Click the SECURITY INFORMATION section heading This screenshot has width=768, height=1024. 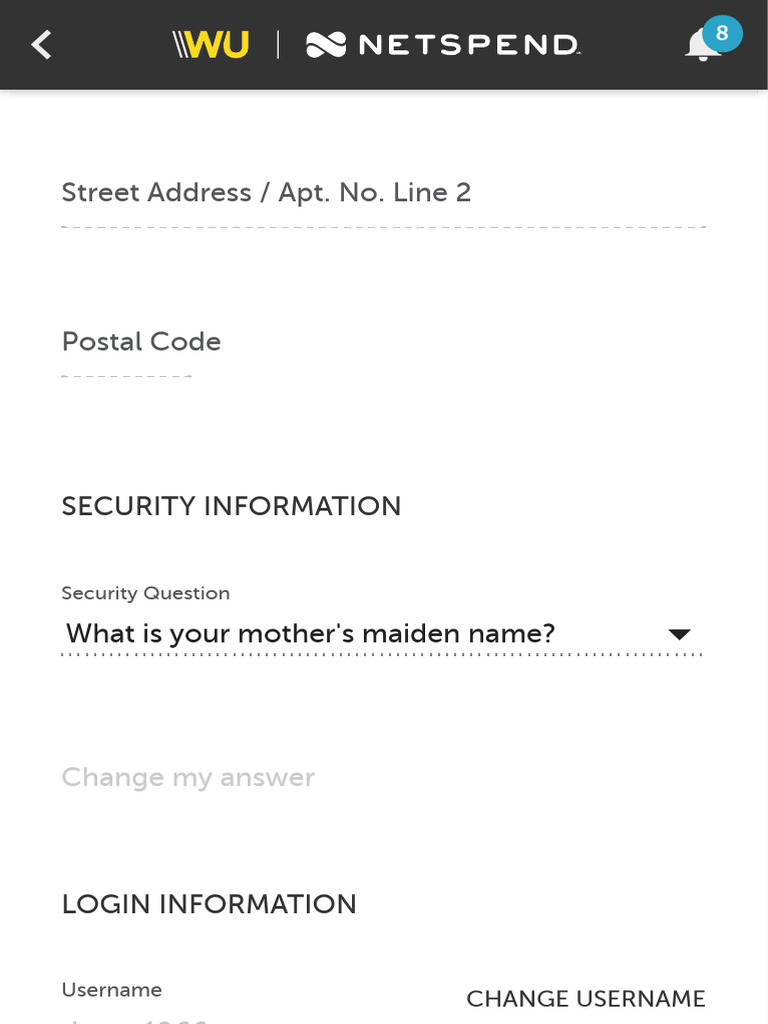point(231,506)
